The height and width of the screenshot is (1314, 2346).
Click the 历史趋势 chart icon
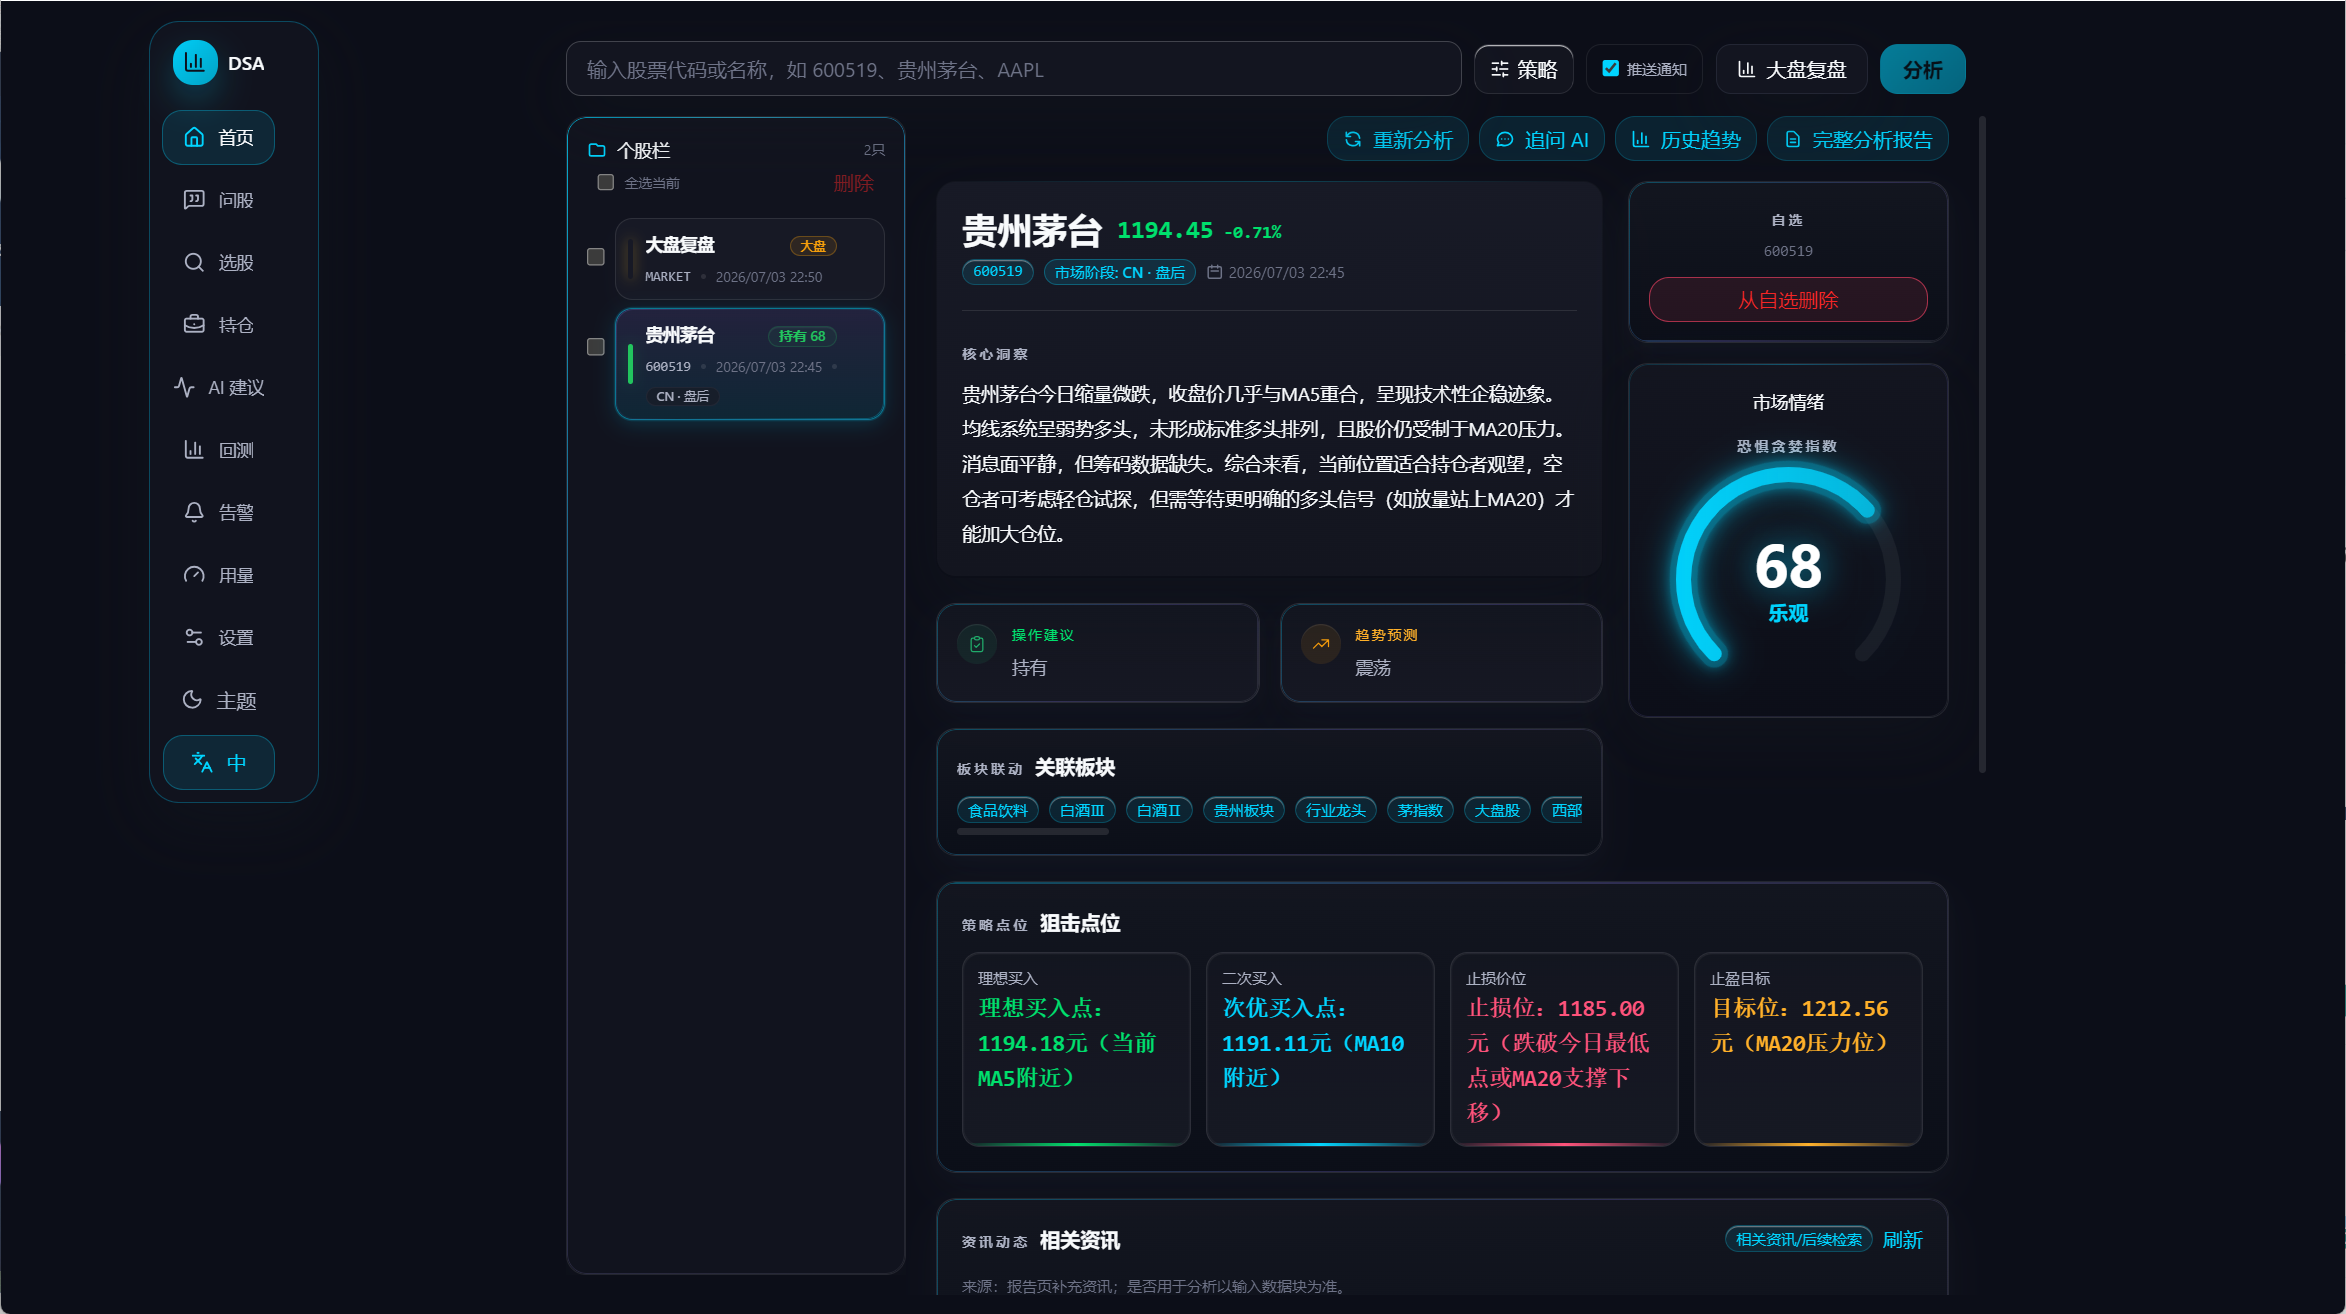(x=1640, y=140)
